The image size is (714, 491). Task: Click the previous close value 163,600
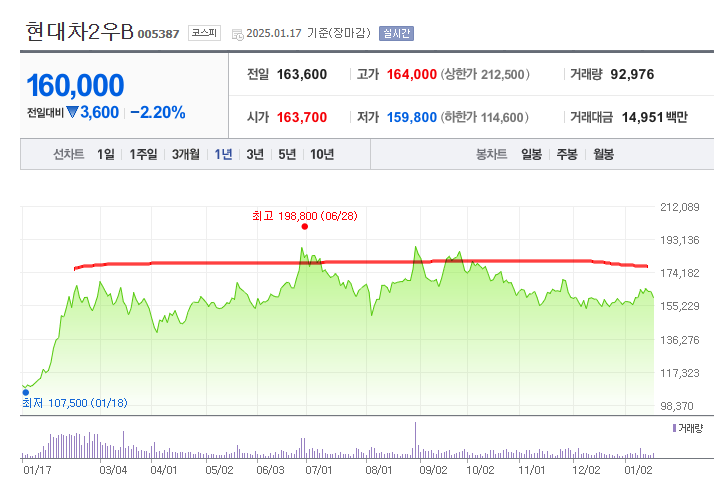(302, 74)
